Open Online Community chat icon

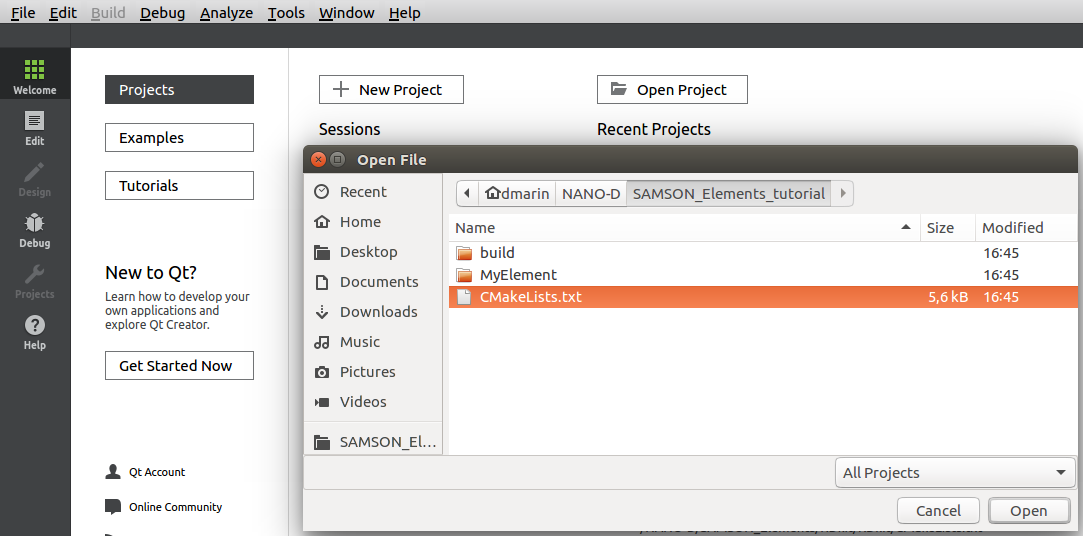(x=113, y=507)
